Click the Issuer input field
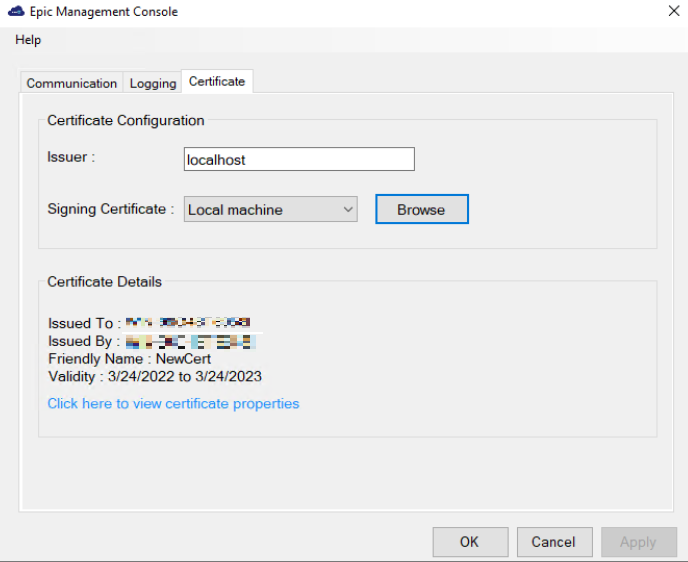This screenshot has height=562, width=688. 299,159
